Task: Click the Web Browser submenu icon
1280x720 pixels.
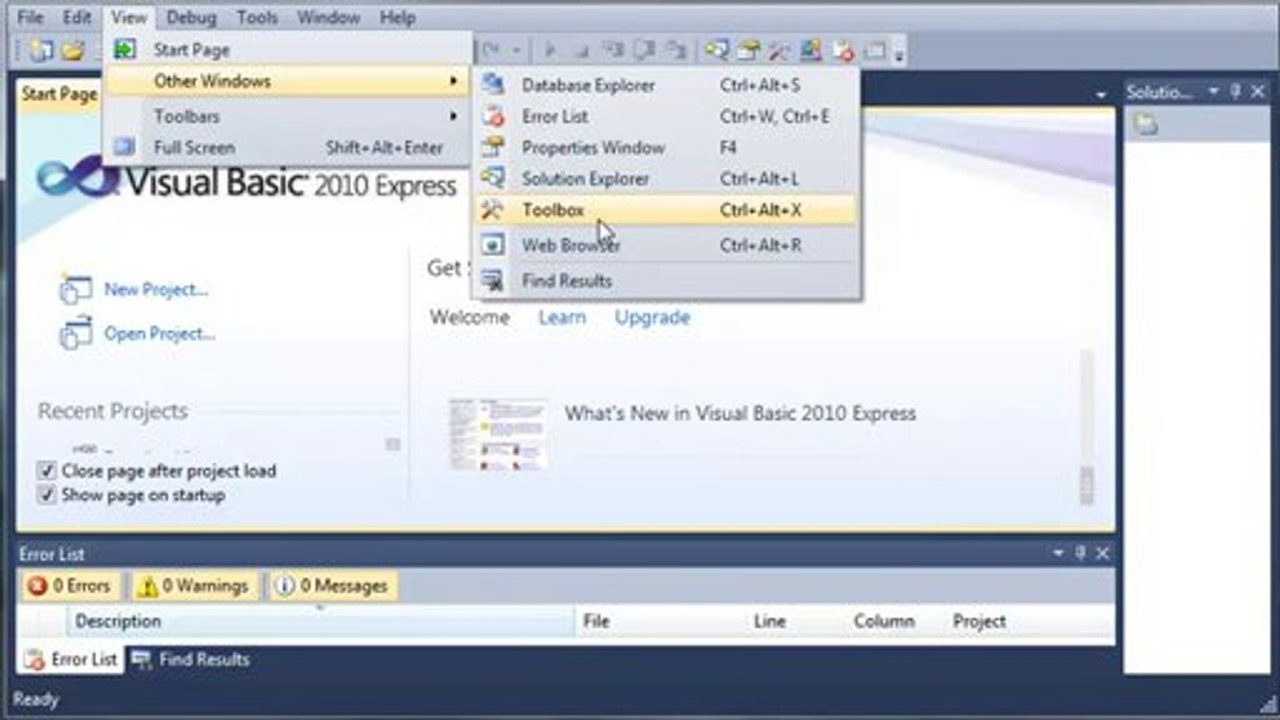Action: click(x=493, y=244)
